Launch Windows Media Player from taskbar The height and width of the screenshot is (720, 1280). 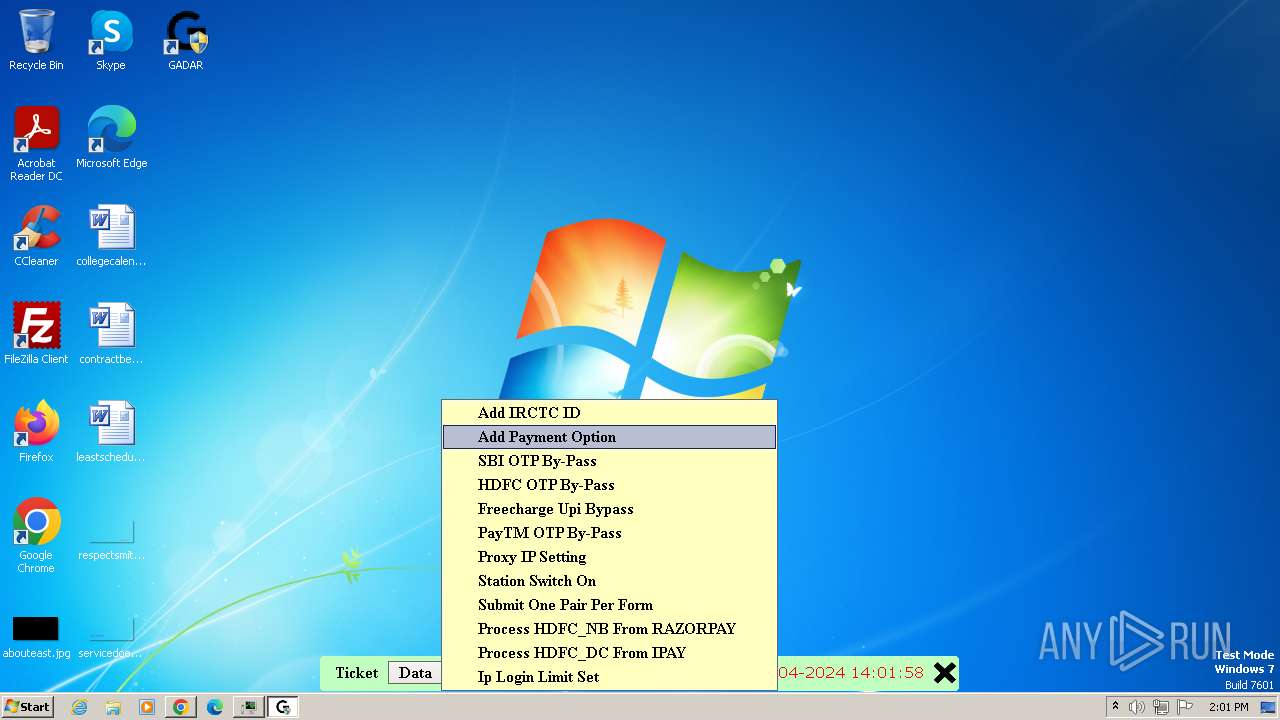coord(147,707)
